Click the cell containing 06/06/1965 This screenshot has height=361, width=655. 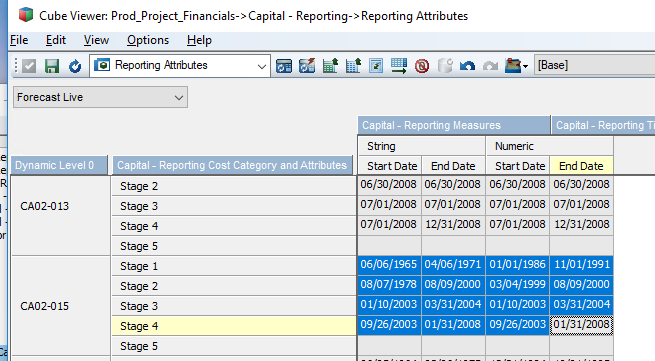click(x=389, y=264)
